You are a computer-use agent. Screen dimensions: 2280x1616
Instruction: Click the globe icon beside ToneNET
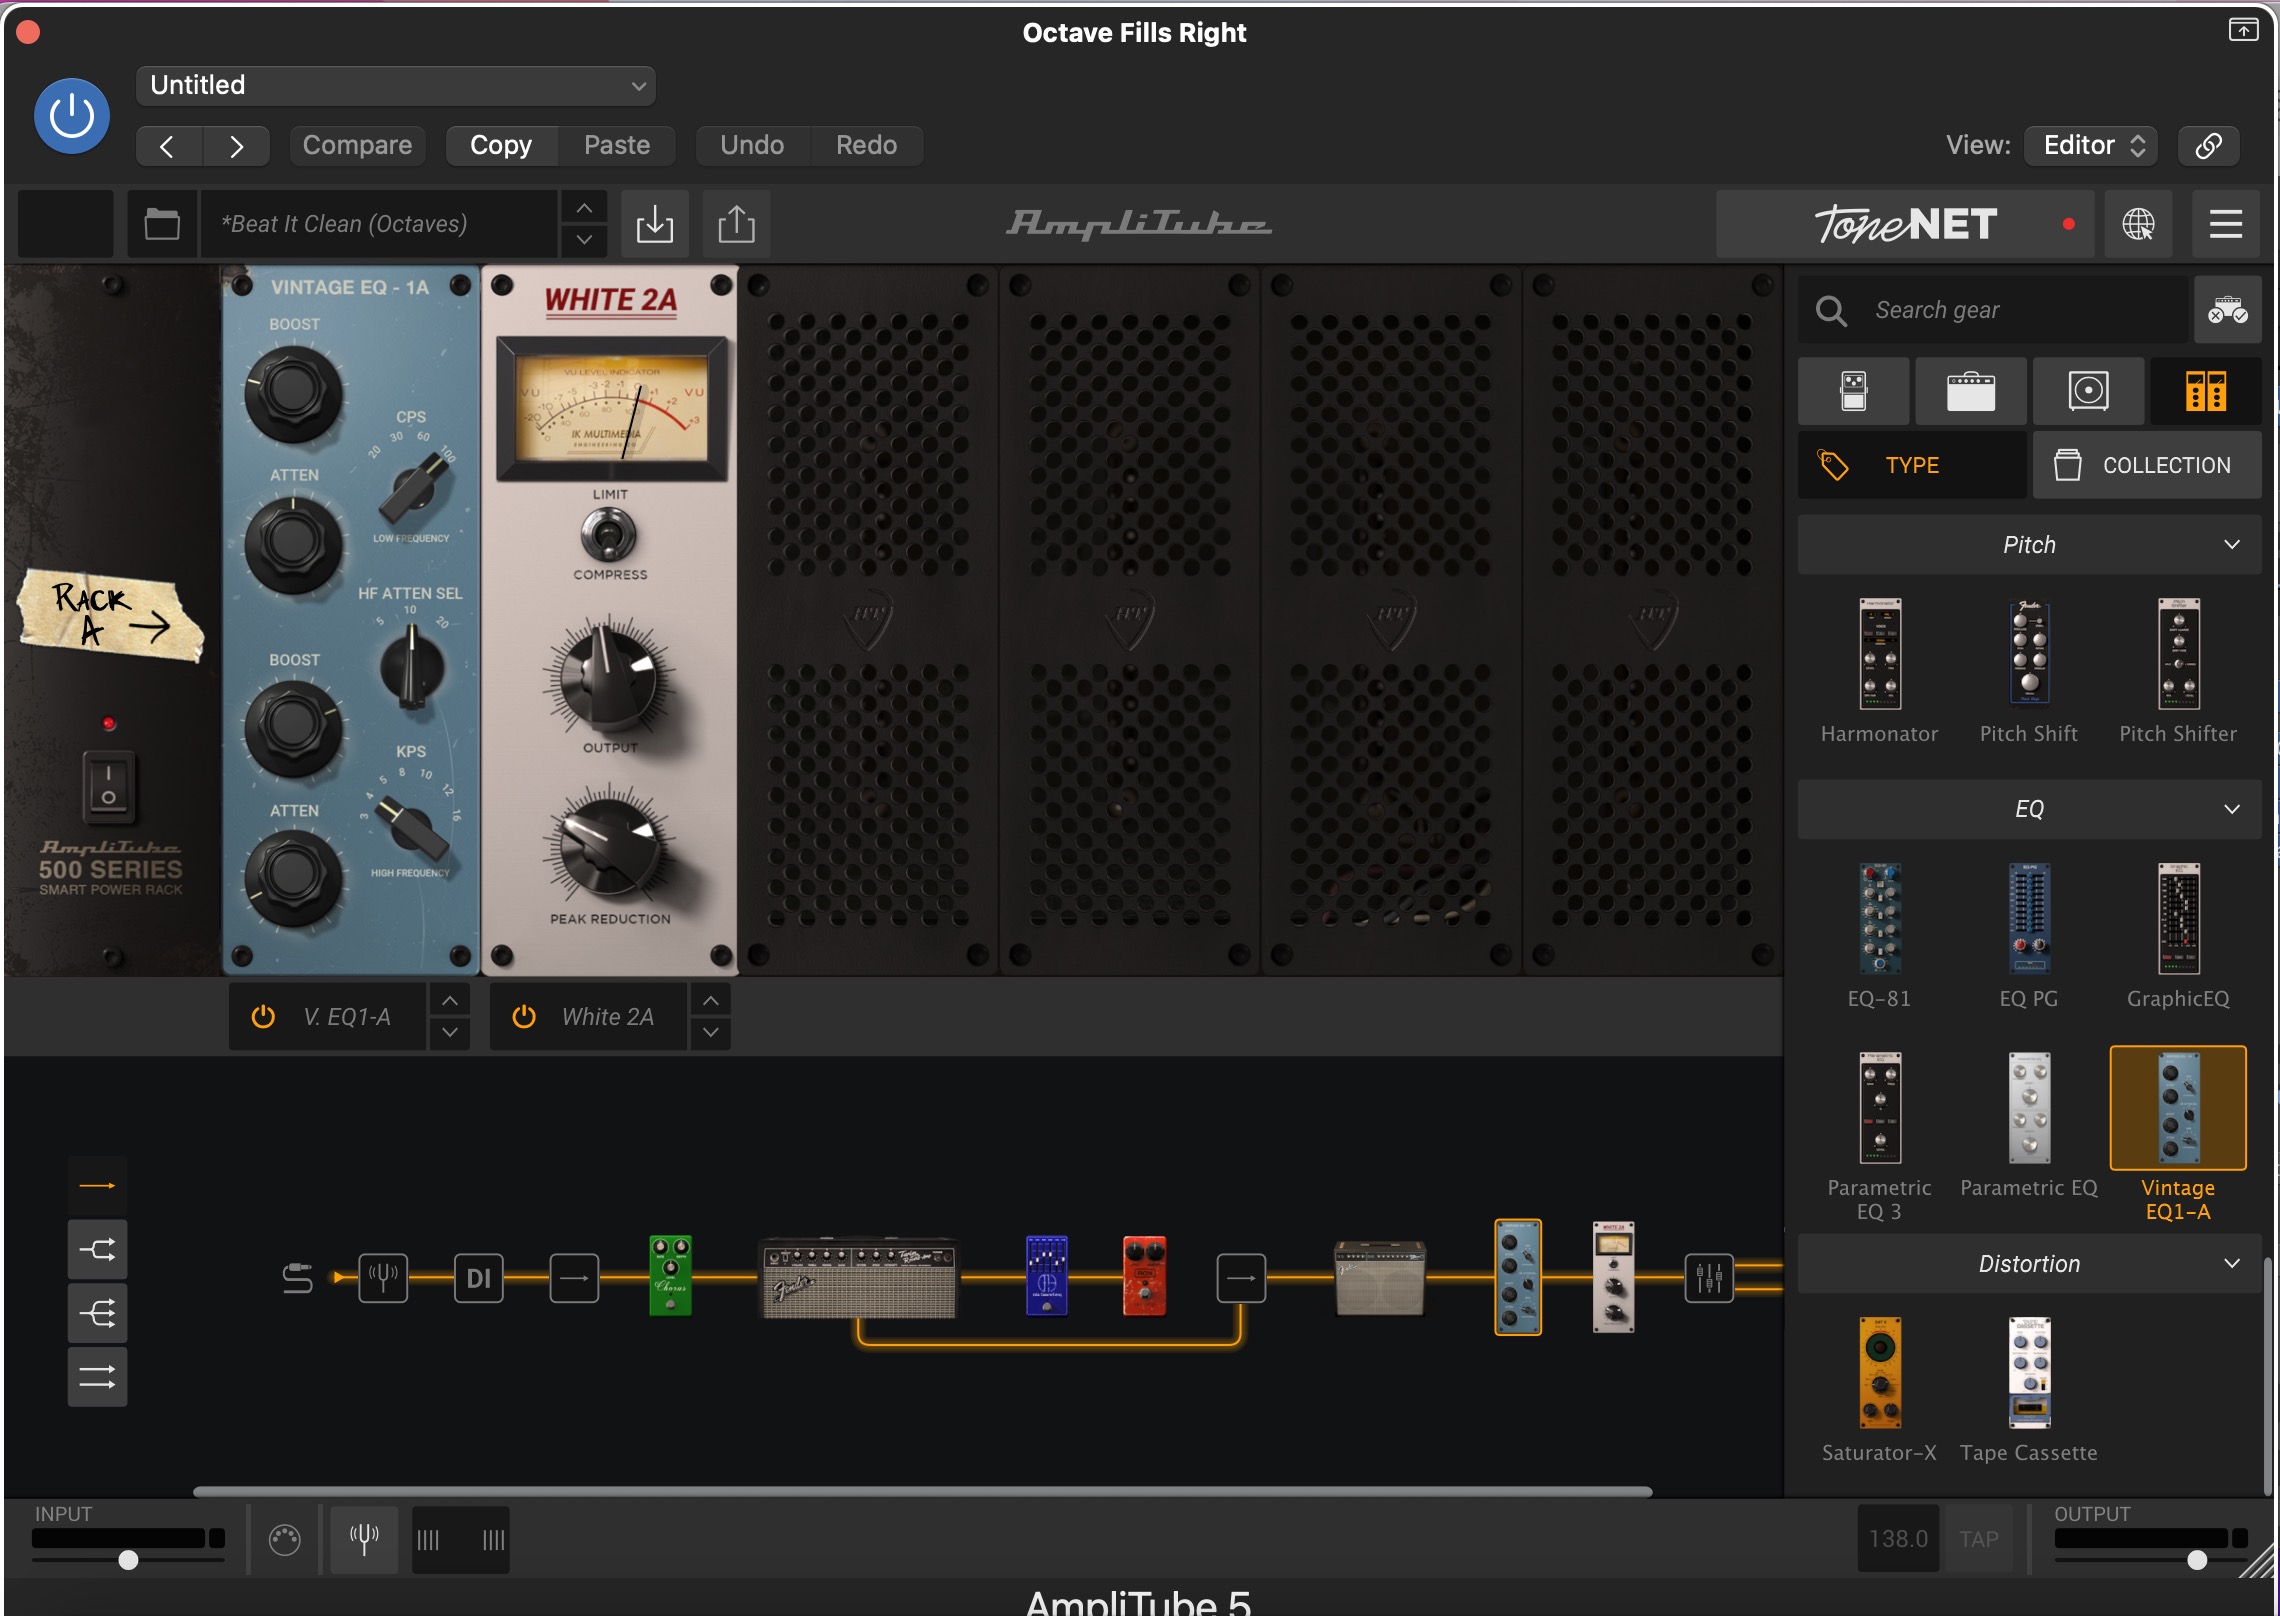[x=2138, y=224]
